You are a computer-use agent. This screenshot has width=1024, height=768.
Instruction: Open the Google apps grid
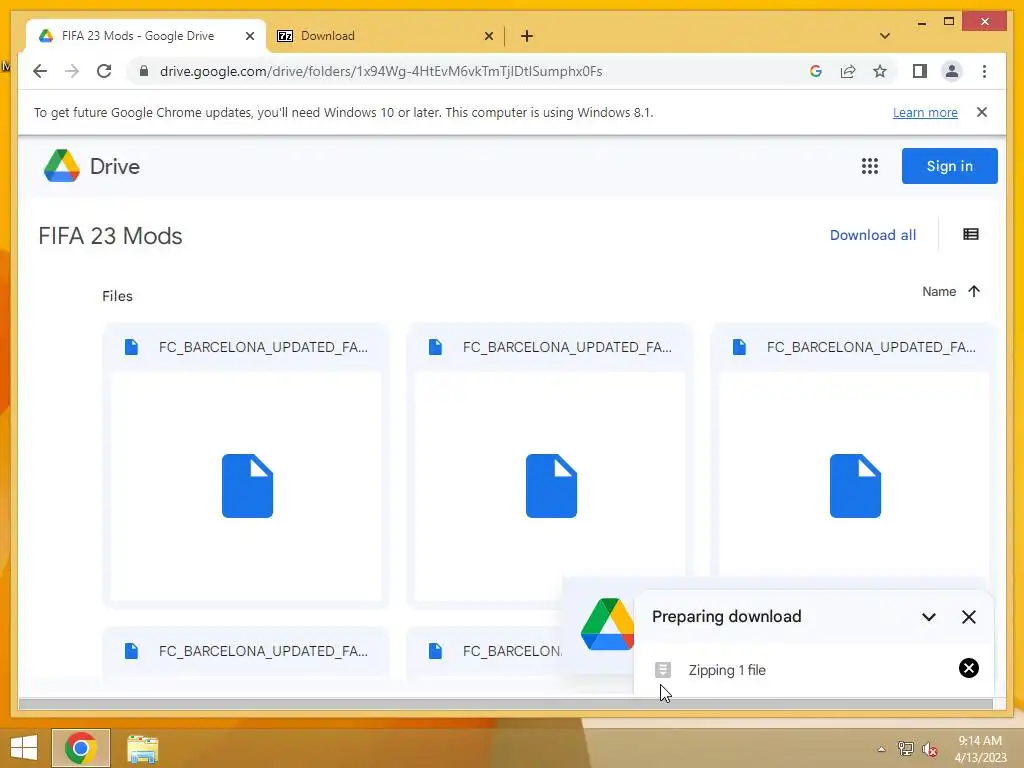pos(869,166)
